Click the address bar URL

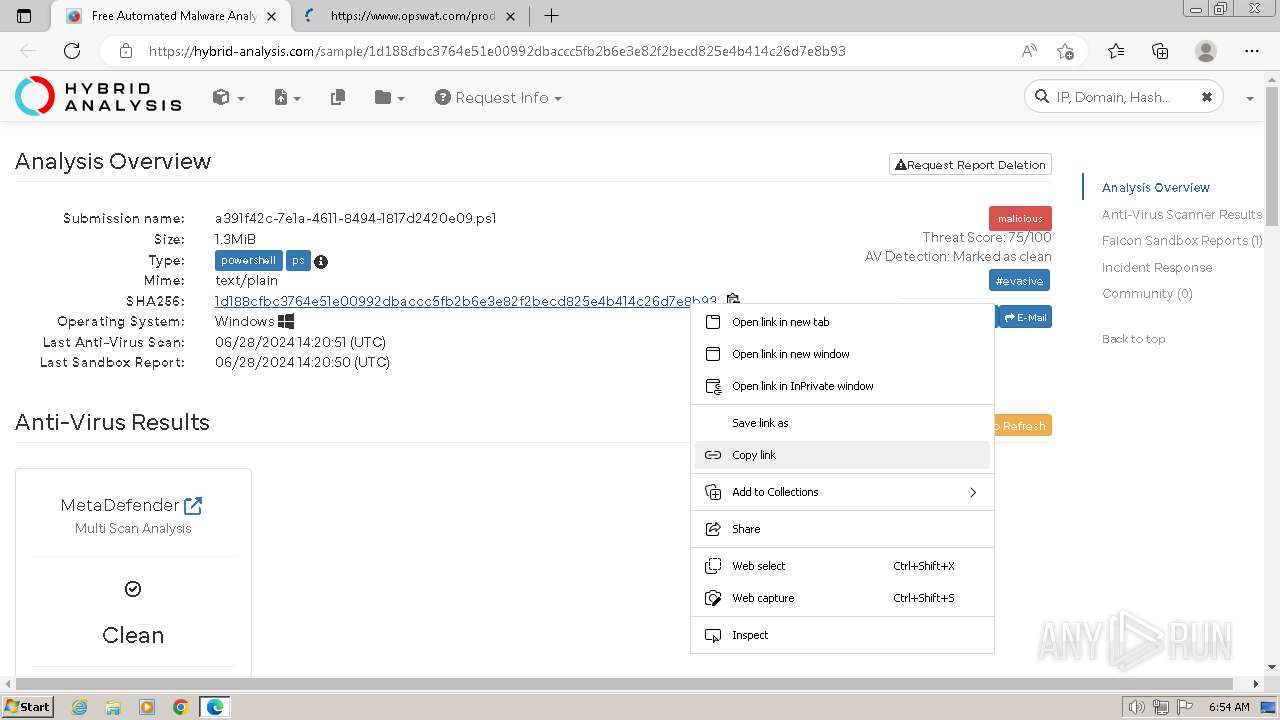click(x=497, y=51)
